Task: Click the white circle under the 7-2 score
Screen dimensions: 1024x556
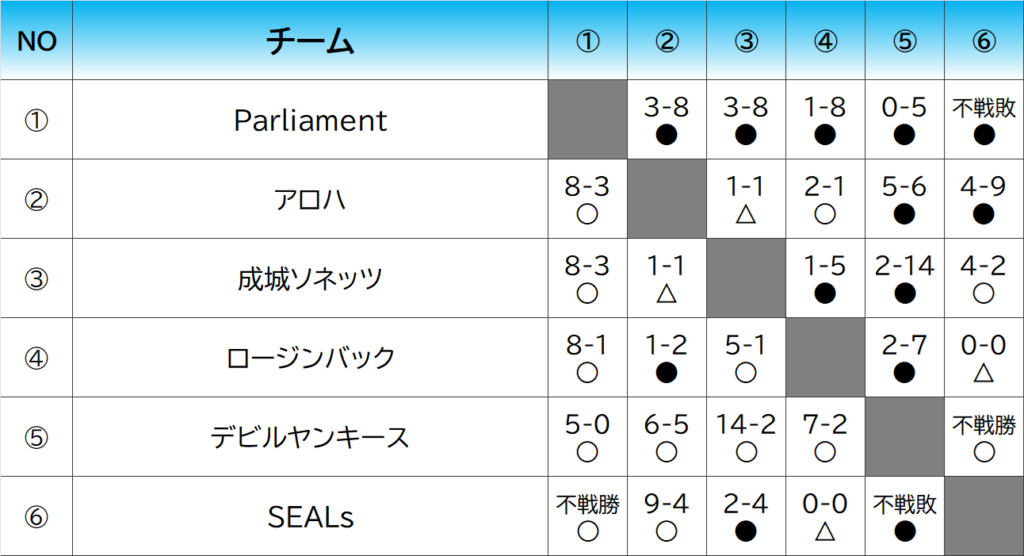Action: 825,452
